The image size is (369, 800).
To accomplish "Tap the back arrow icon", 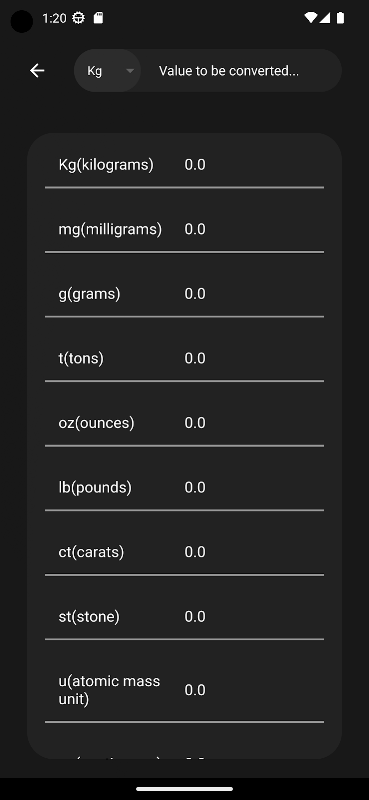I will [37, 70].
